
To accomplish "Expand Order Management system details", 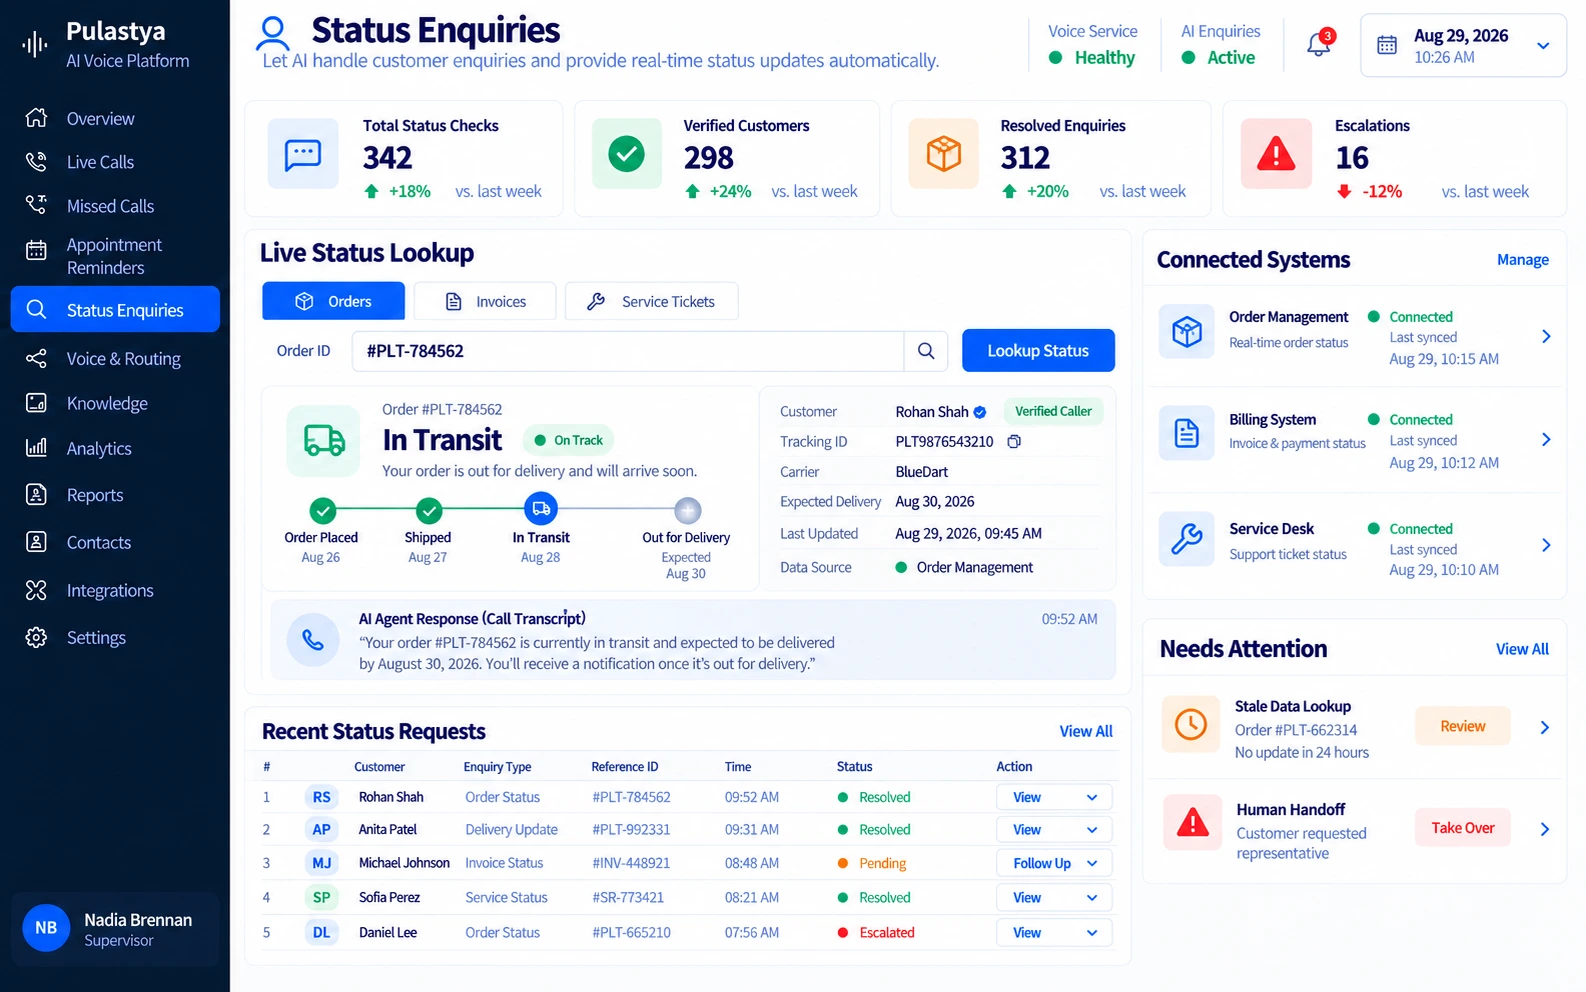I will pos(1546,337).
